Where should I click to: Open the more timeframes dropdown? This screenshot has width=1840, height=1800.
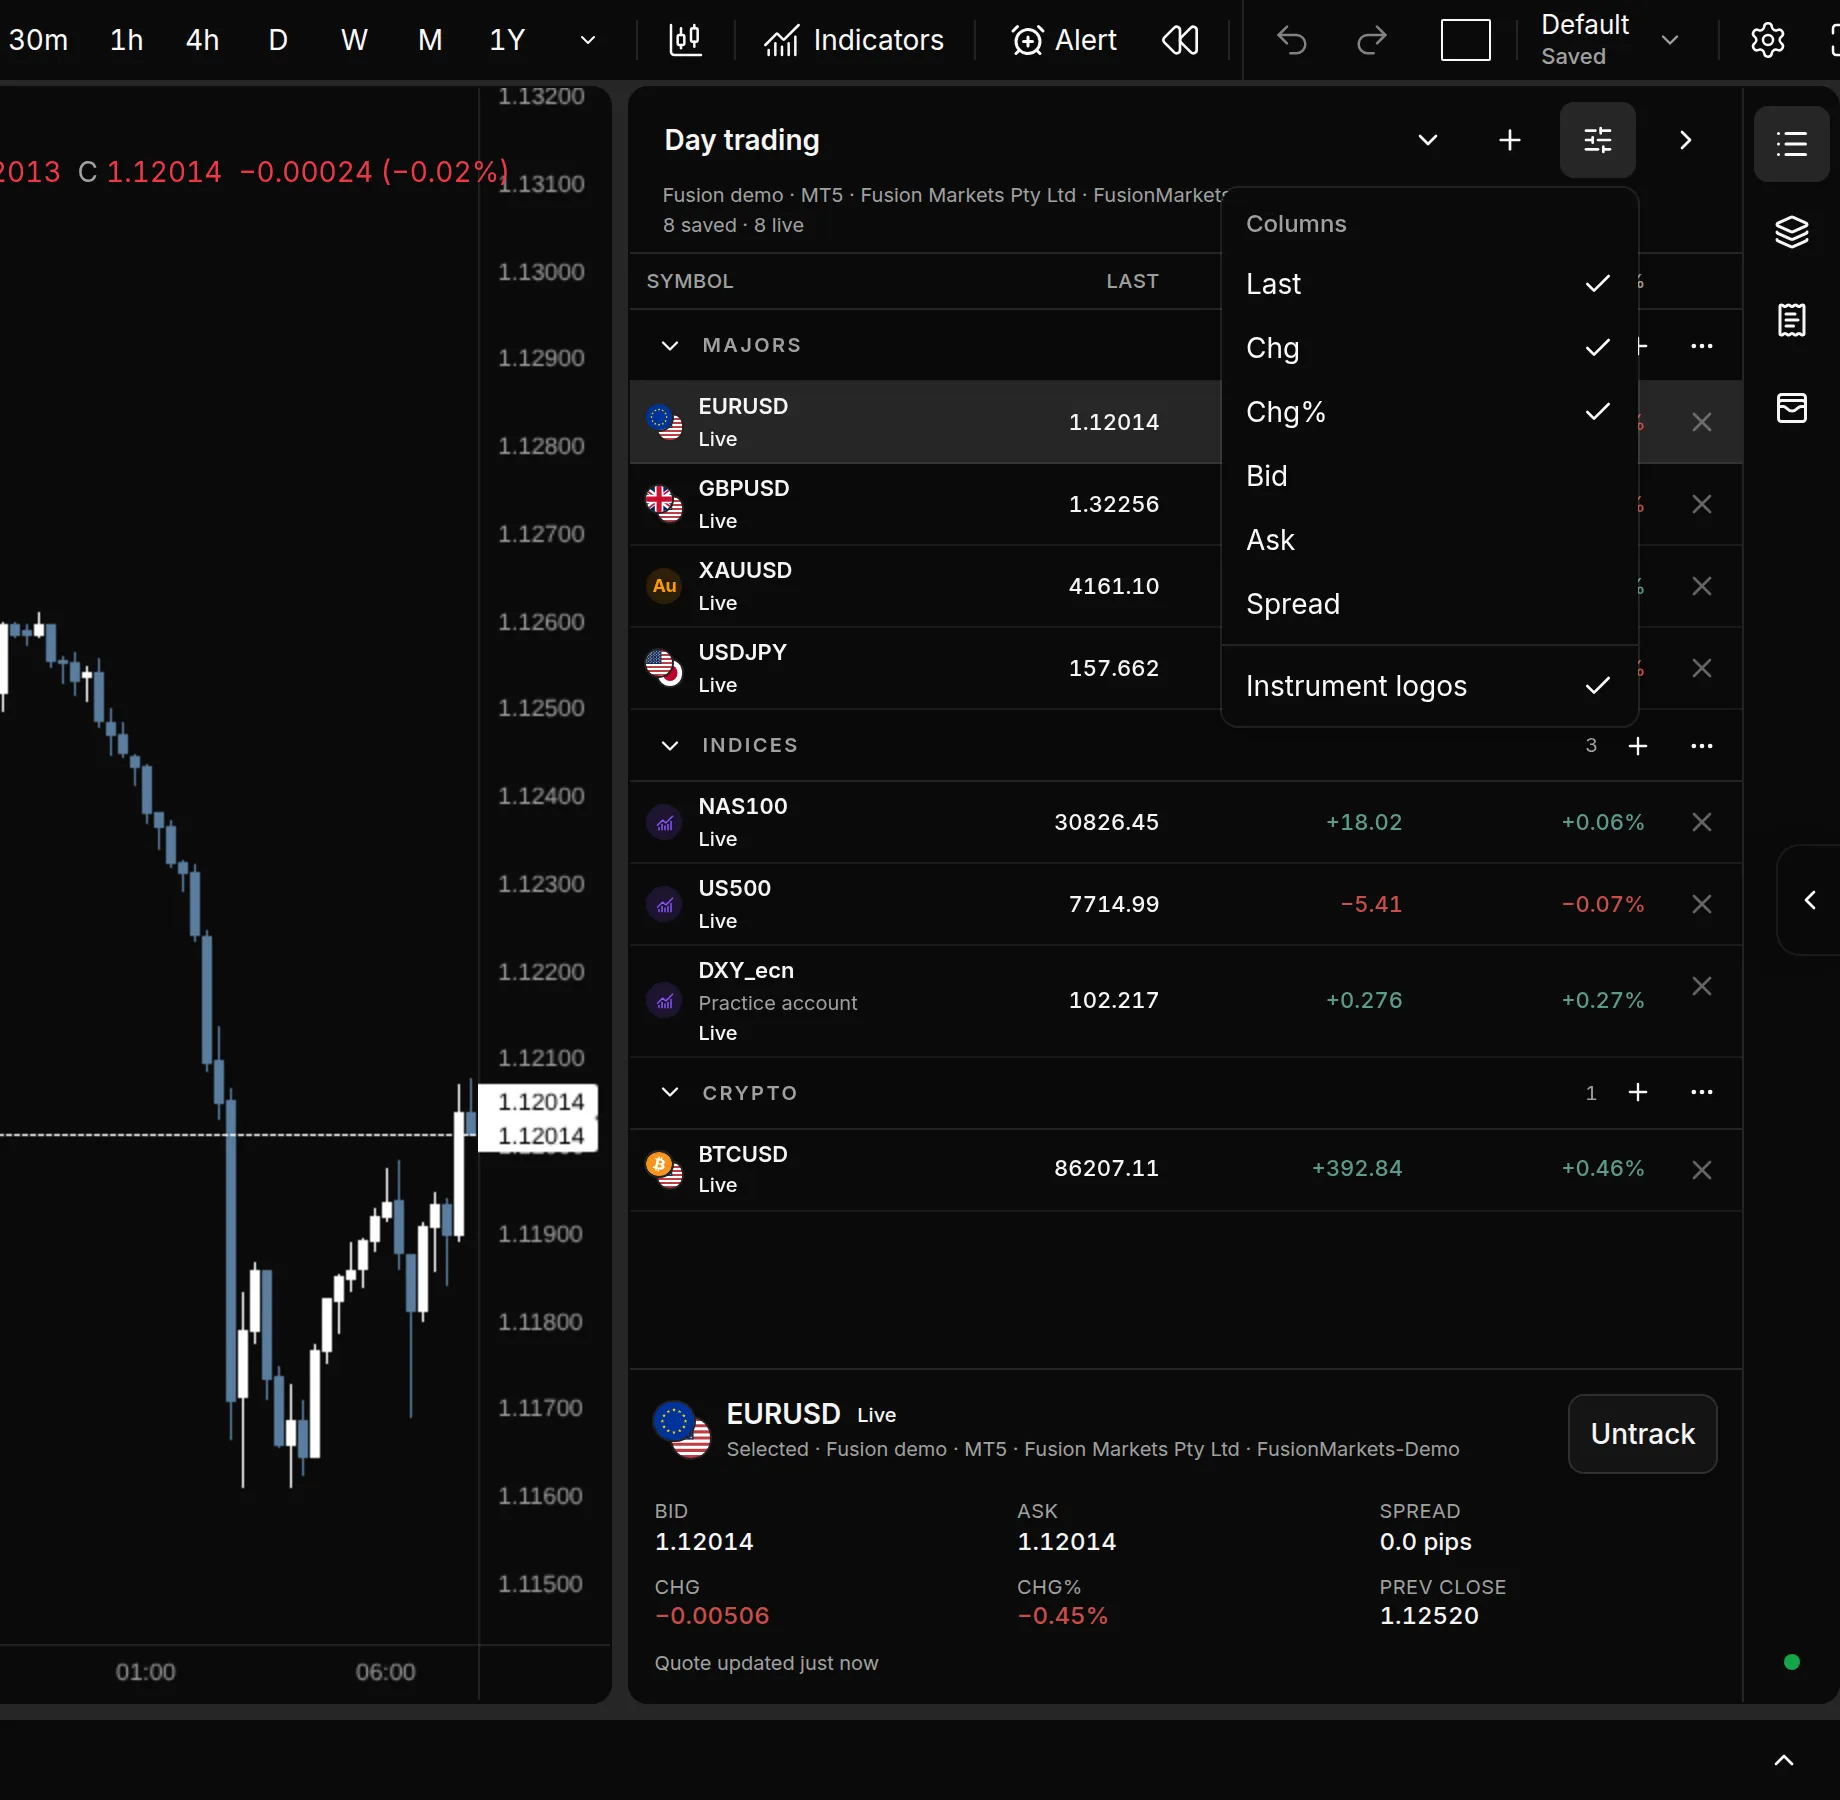pos(588,40)
